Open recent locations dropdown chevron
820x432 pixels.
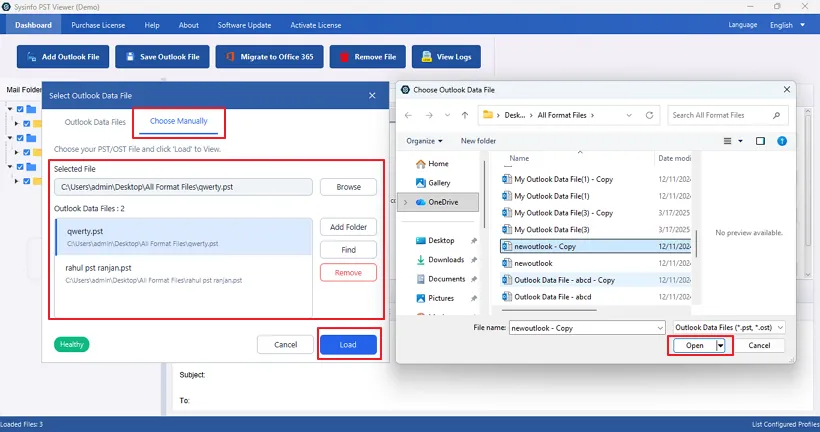(x=447, y=115)
